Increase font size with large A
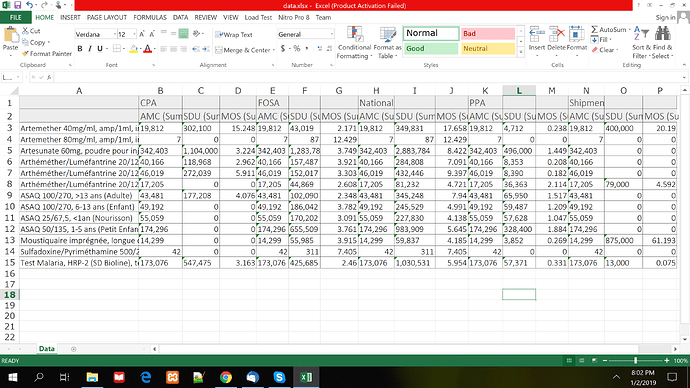 (x=142, y=34)
